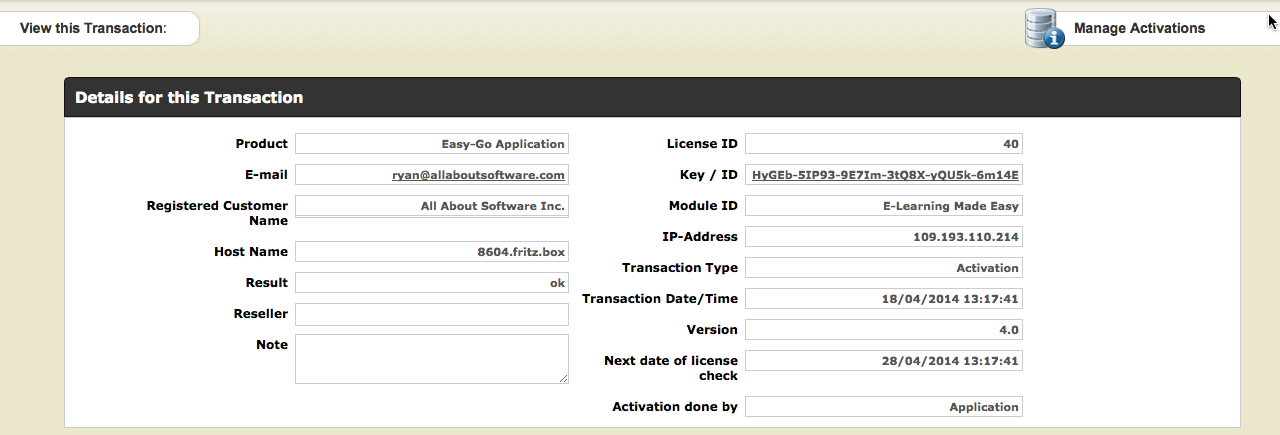
Task: Click the Note textarea resize handle
Action: click(x=564, y=379)
